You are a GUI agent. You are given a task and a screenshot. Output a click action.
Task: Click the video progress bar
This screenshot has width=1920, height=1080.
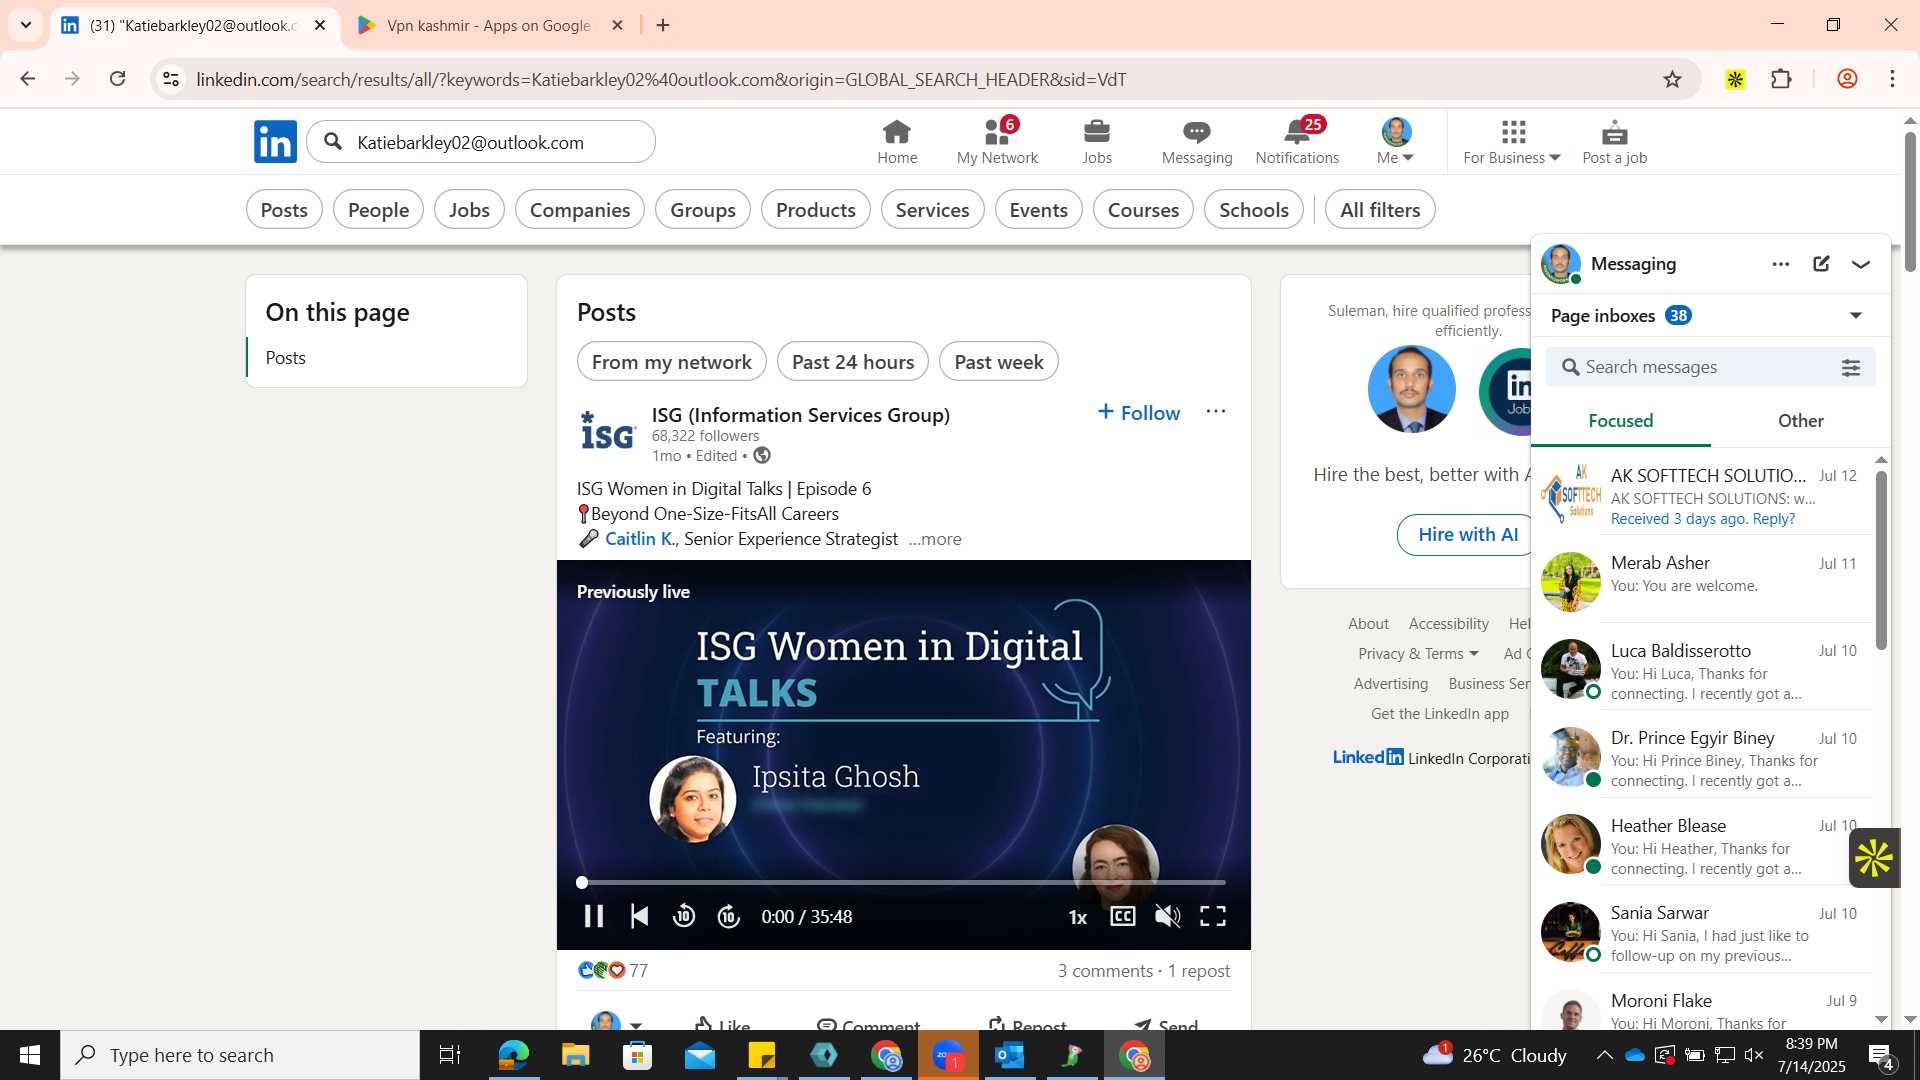903,882
